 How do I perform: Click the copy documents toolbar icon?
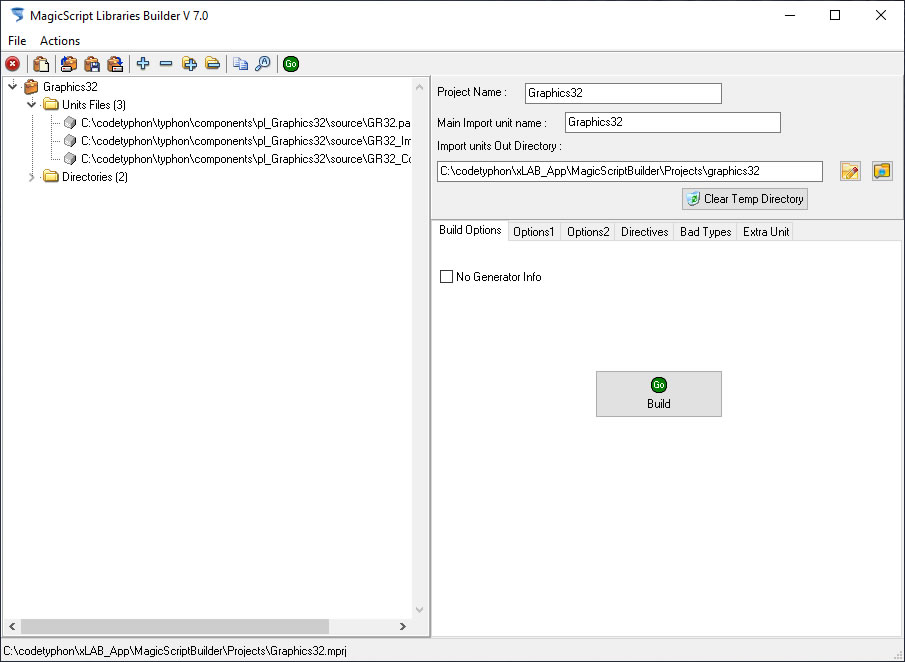tap(240, 63)
